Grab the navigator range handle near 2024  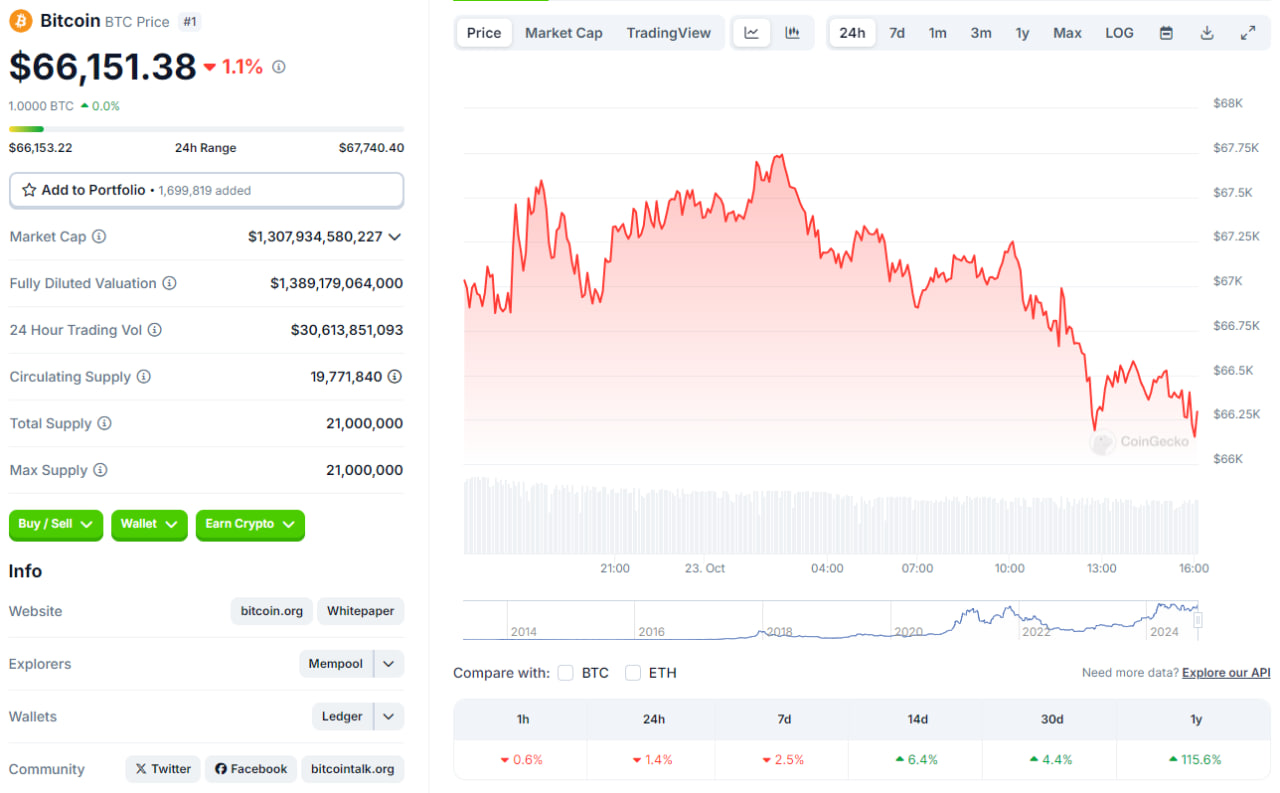(1197, 620)
